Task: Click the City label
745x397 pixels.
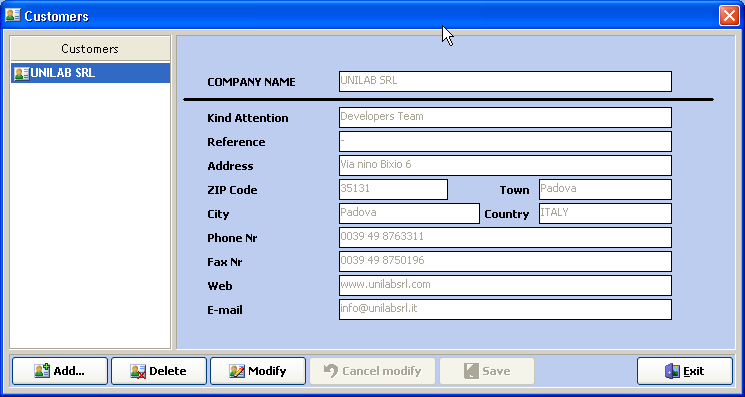Action: tap(218, 214)
